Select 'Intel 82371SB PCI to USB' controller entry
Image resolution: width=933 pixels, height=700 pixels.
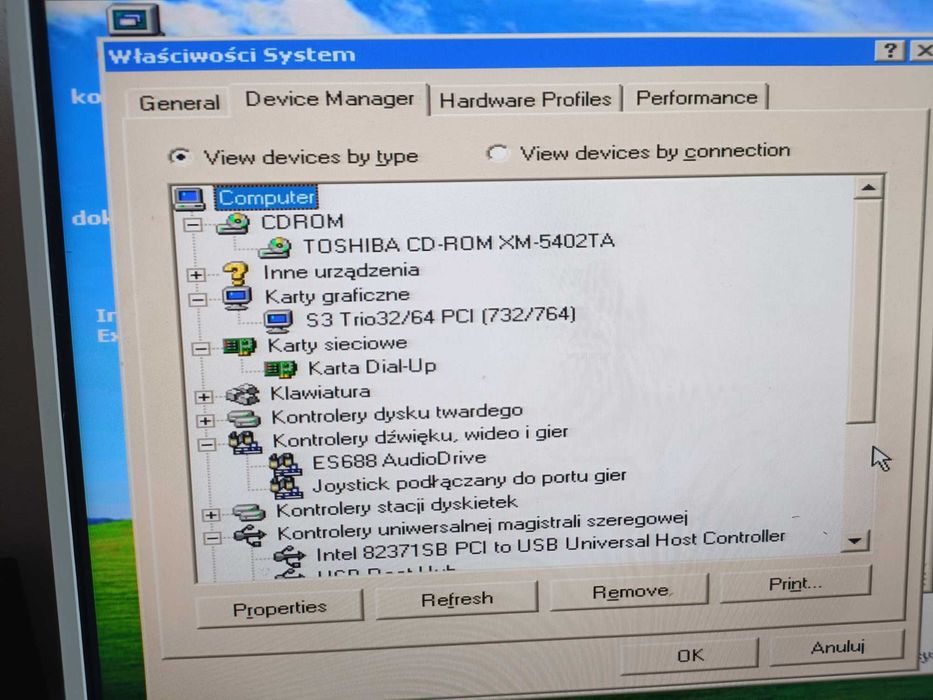(x=551, y=545)
